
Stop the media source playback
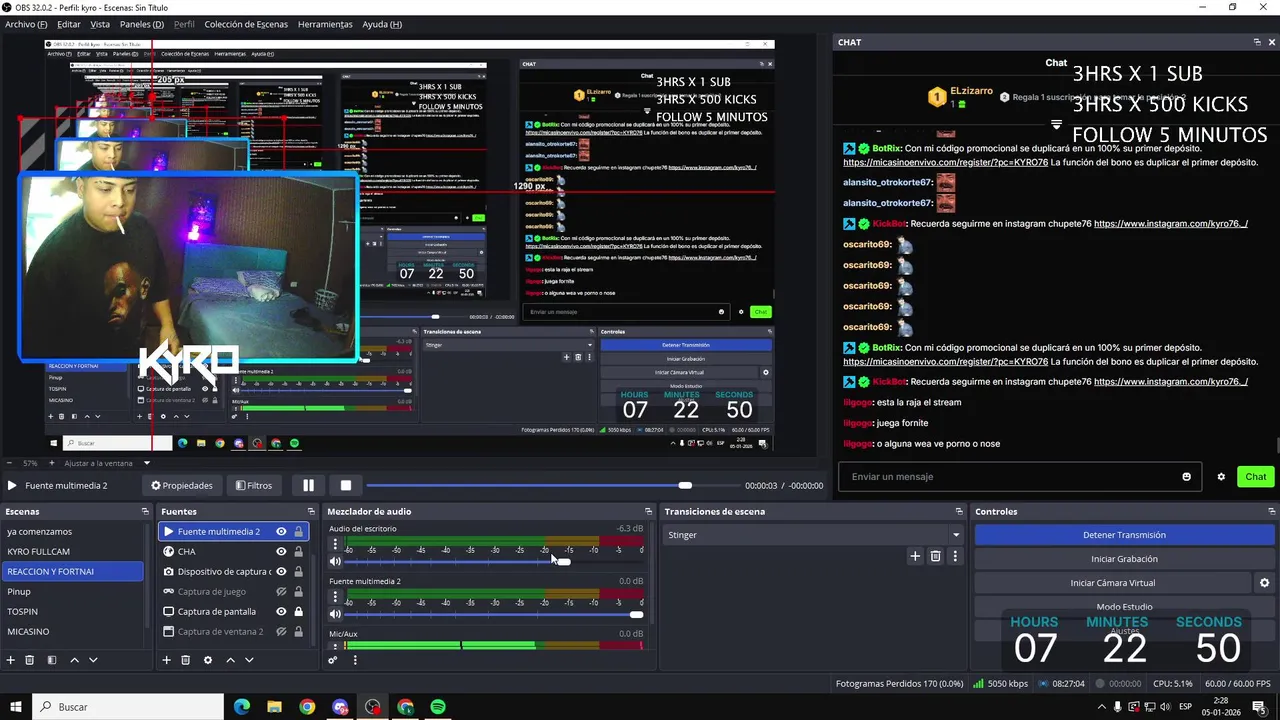click(345, 485)
